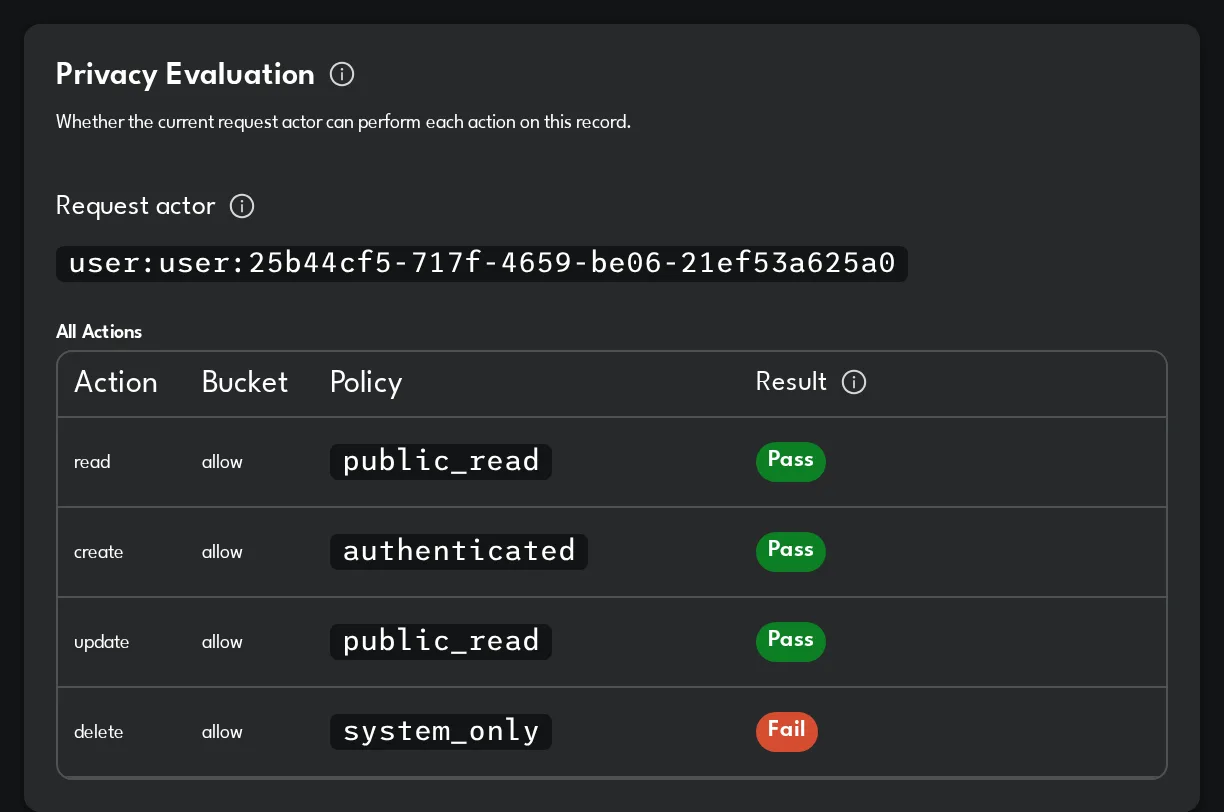This screenshot has width=1224, height=812.
Task: Click info icon beside Privacy Evaluation heading
Action: point(342,74)
